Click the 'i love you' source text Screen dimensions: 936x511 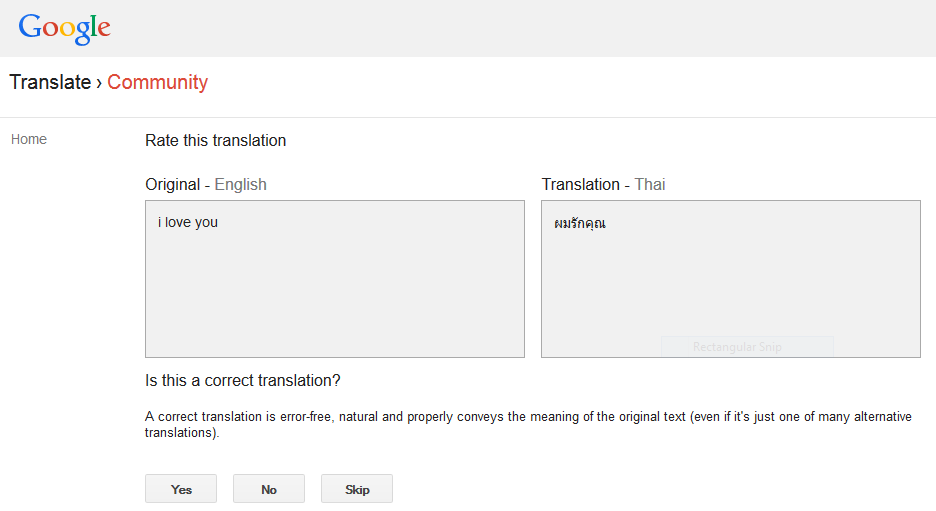coord(187,222)
